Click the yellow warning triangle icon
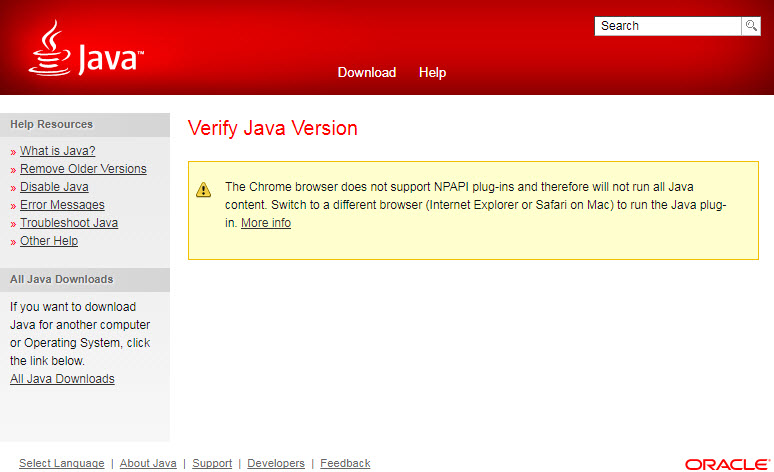This screenshot has height=472, width=774. point(204,189)
